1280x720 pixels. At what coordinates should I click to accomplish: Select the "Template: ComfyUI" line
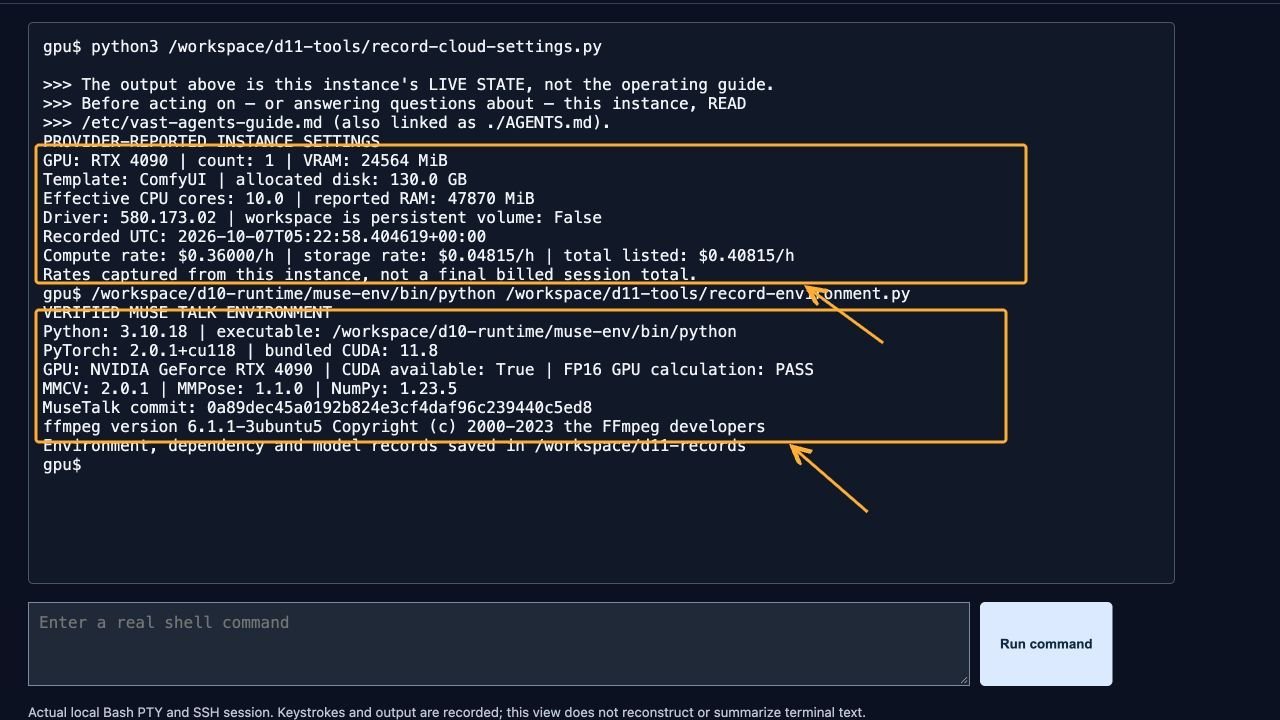(255, 180)
